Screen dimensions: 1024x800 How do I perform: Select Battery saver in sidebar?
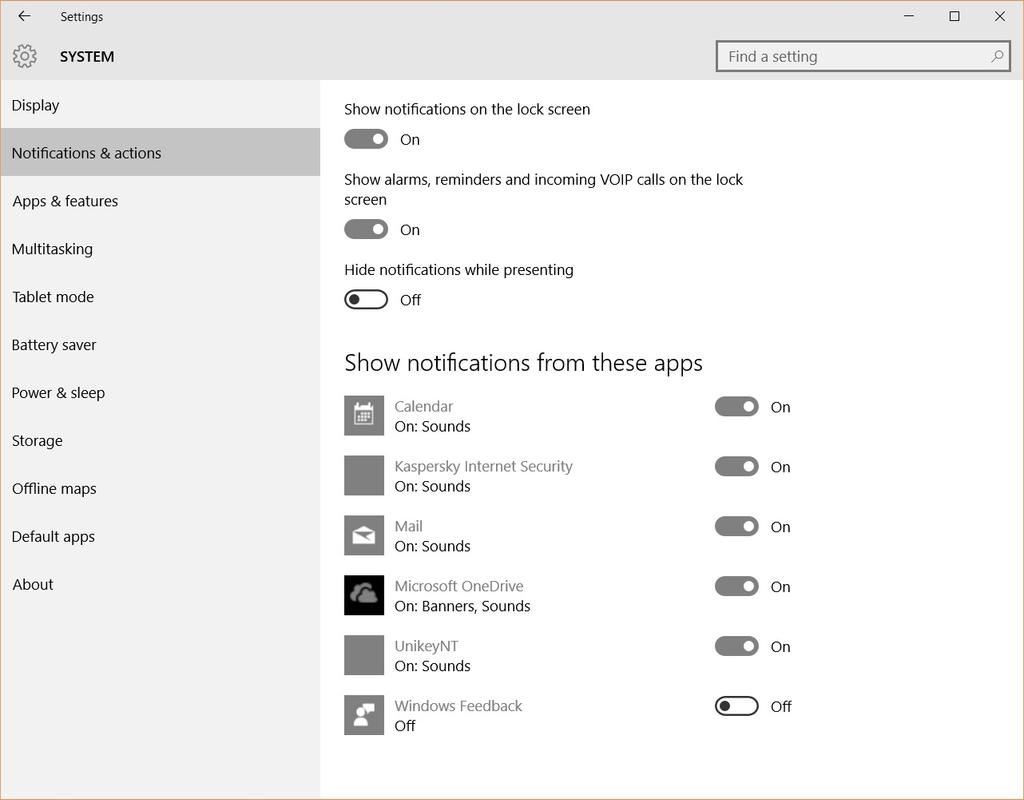(x=160, y=344)
